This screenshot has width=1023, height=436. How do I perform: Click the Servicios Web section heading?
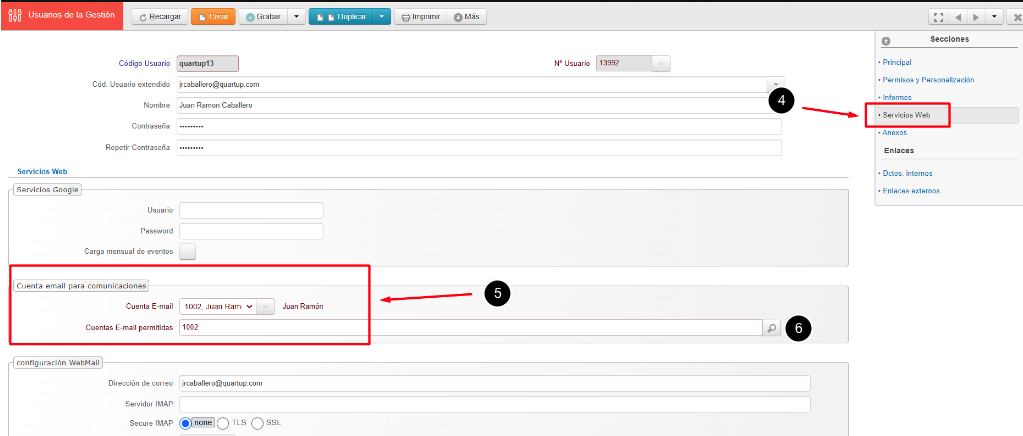point(43,171)
